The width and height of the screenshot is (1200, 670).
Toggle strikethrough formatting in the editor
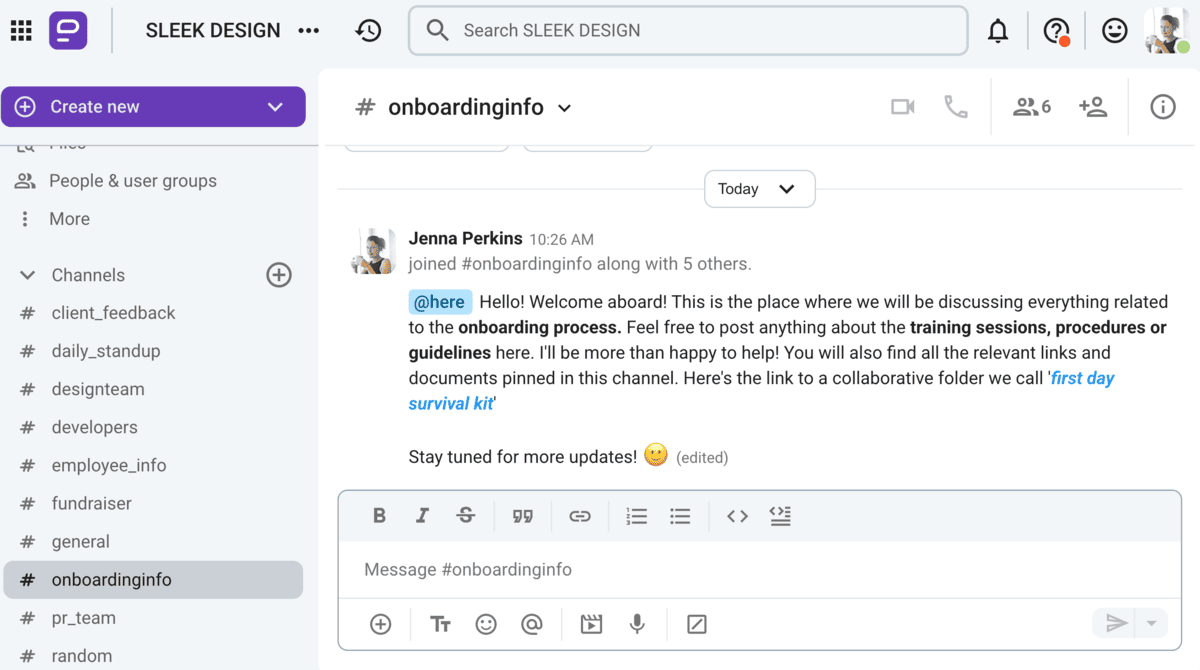point(466,516)
